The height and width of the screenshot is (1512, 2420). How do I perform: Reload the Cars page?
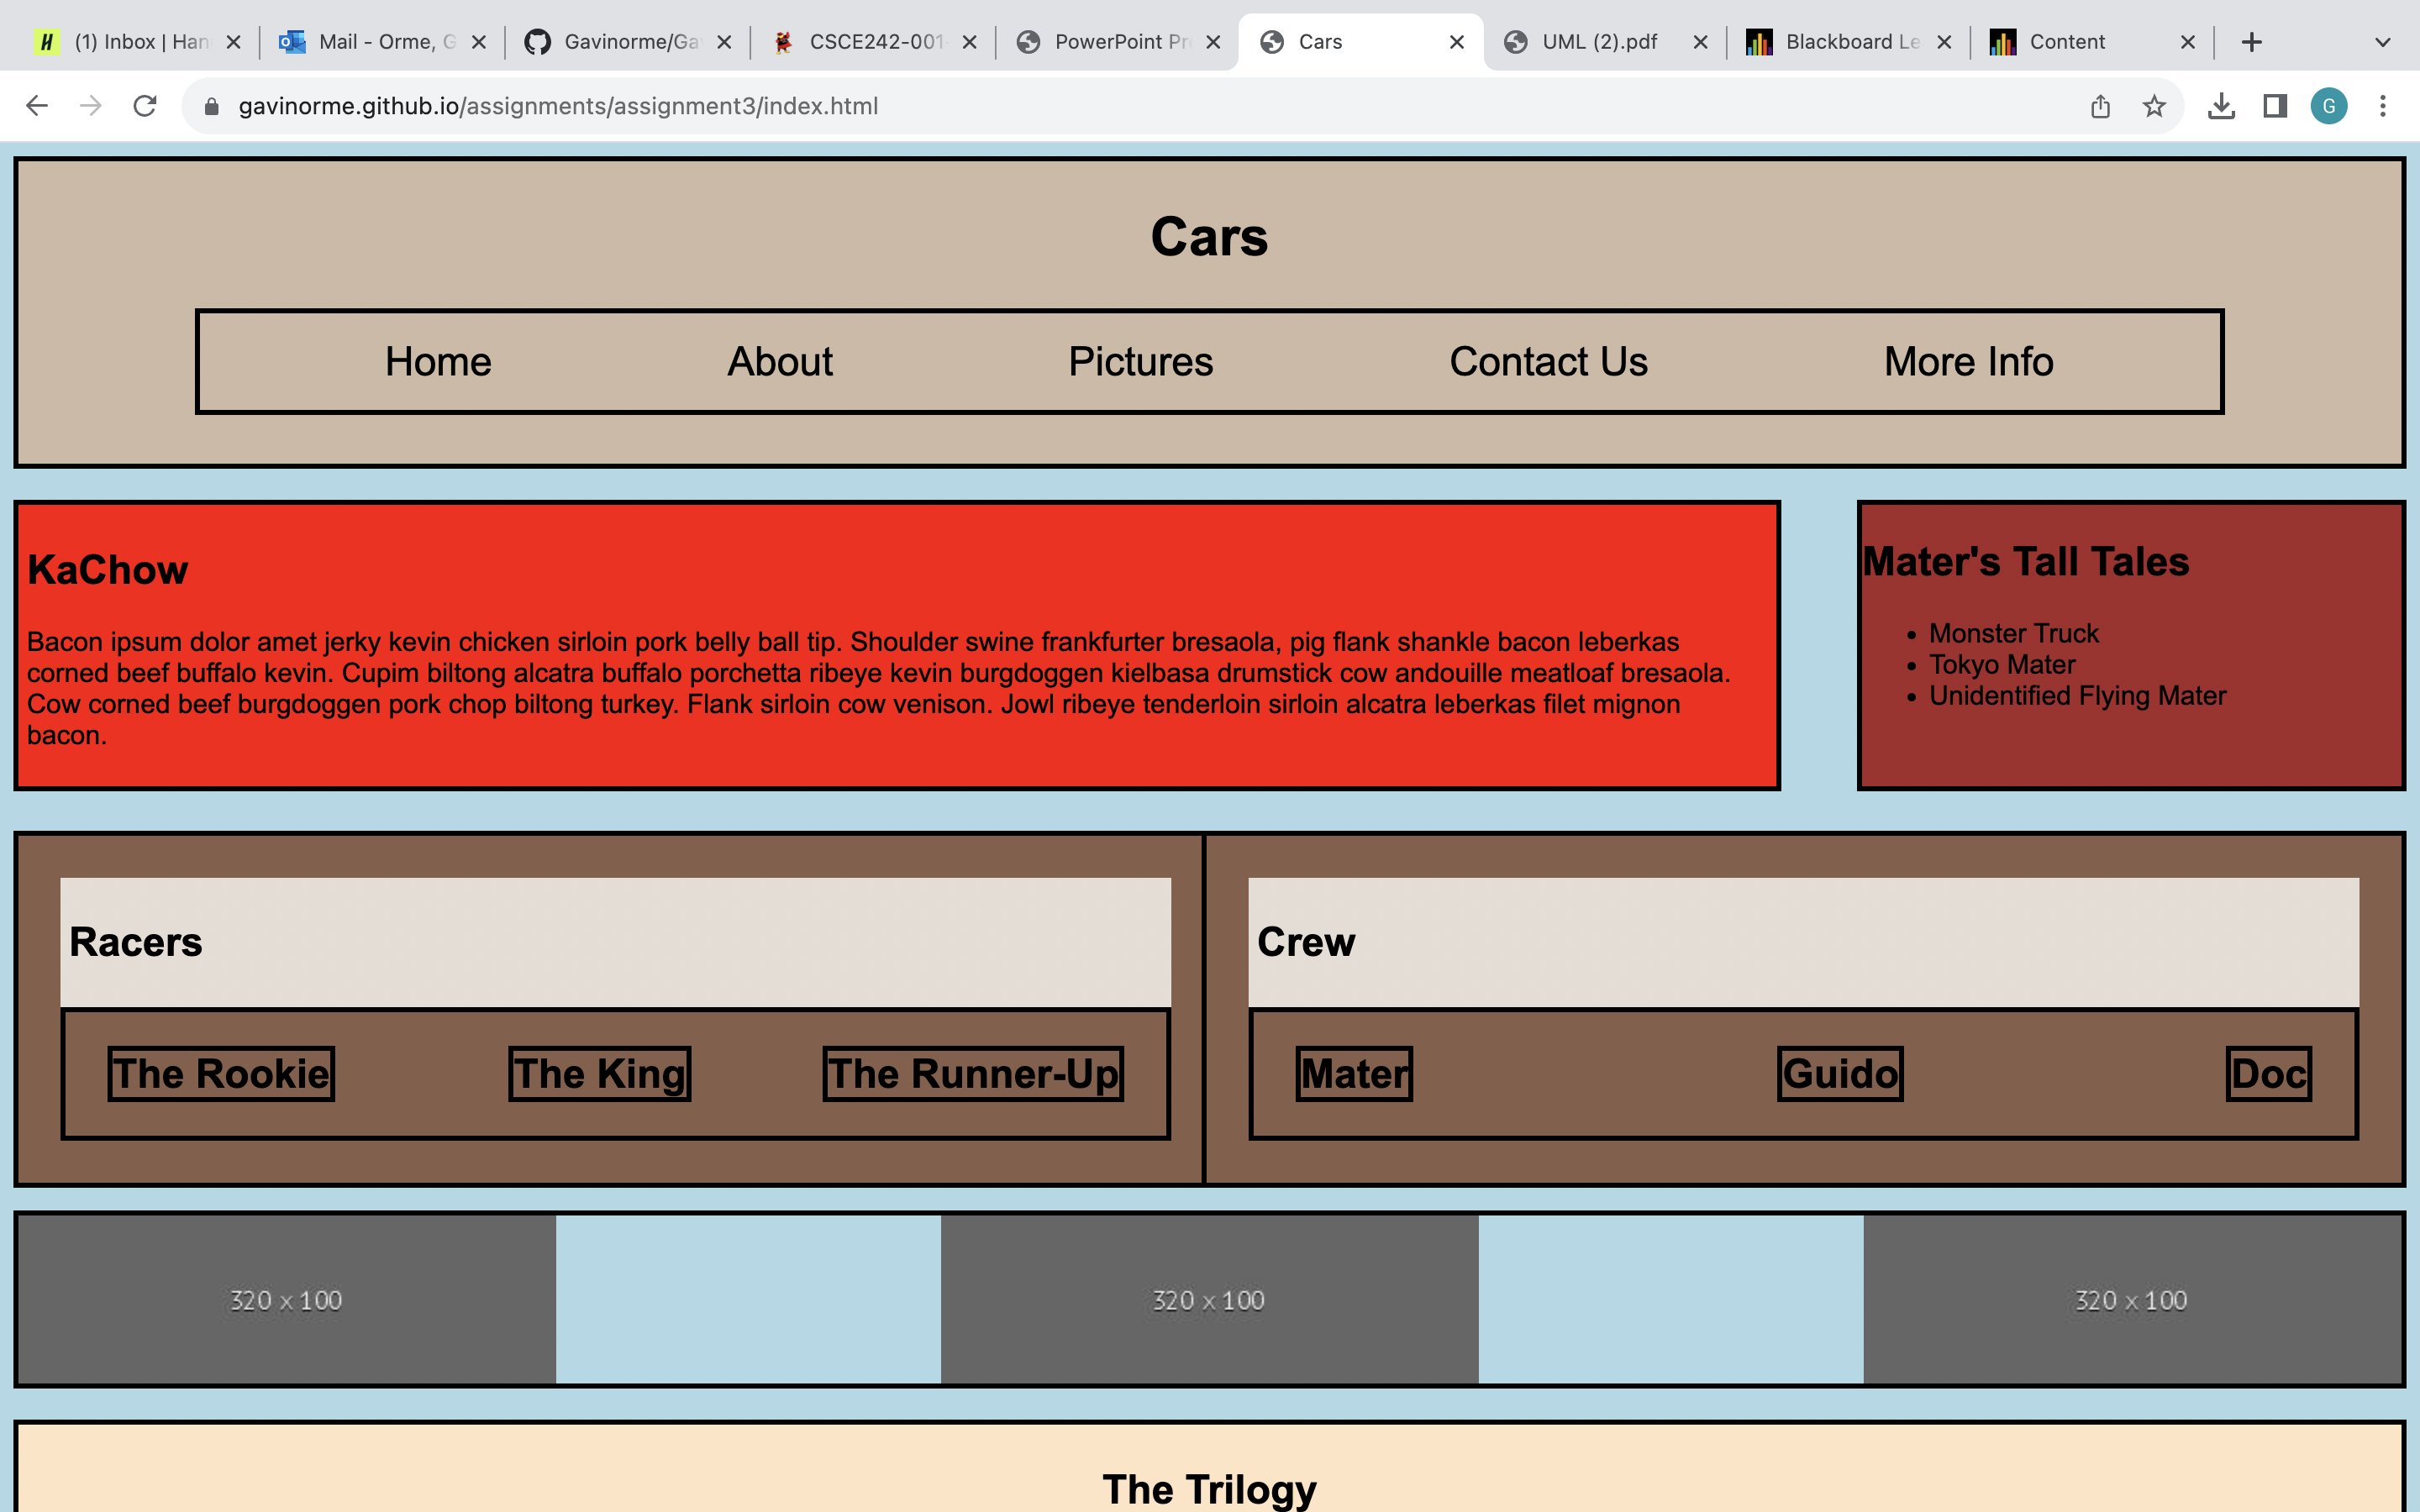(145, 106)
